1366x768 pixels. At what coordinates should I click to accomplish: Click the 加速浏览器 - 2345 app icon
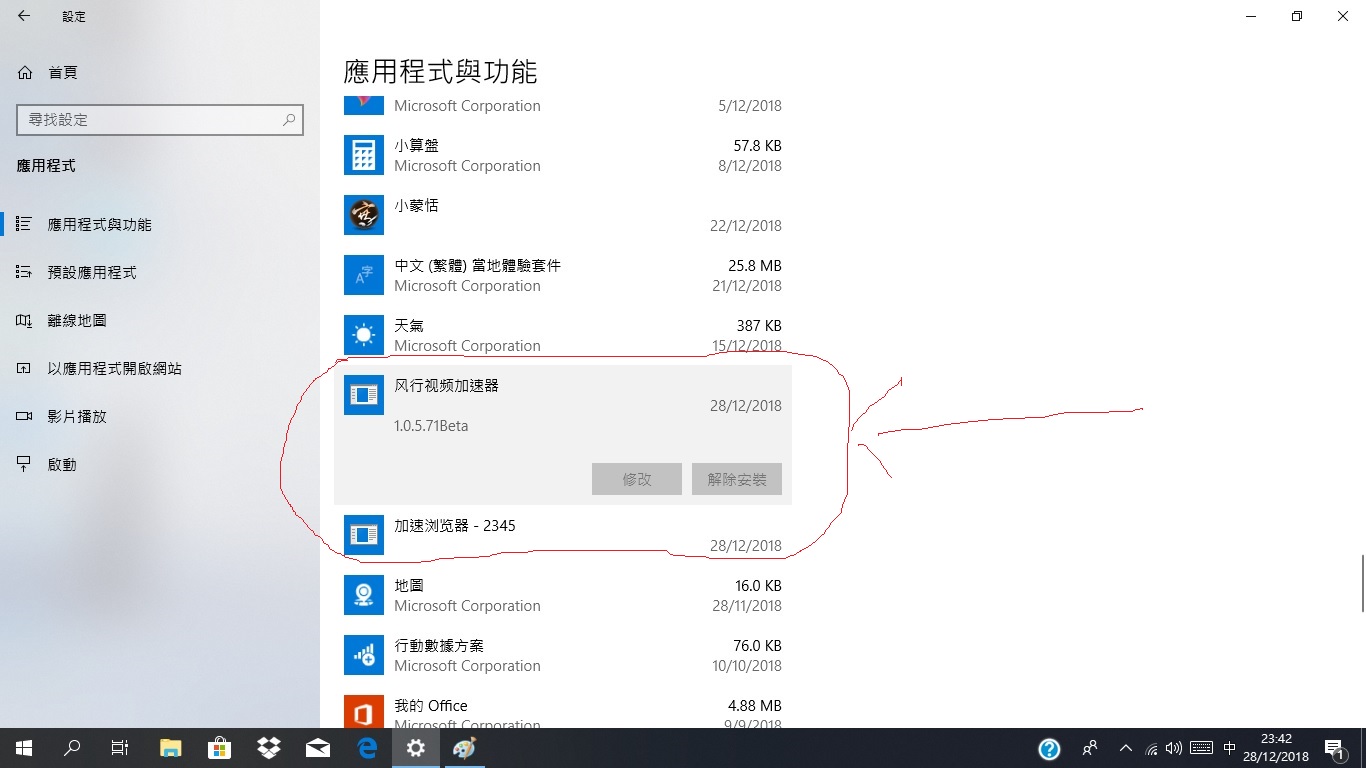[363, 535]
